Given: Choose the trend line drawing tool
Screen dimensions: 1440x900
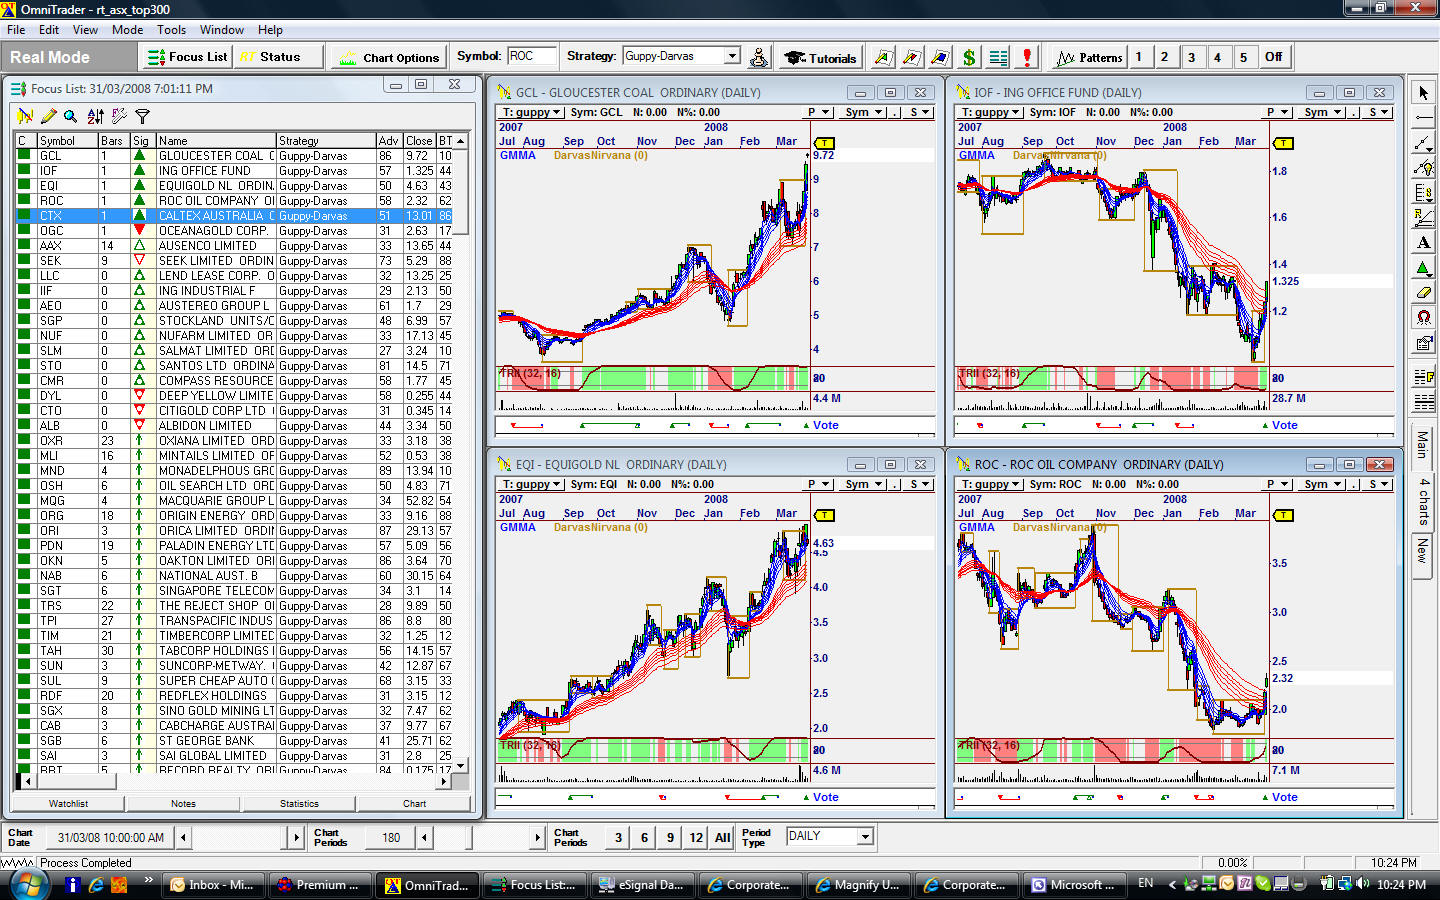Looking at the screenshot, I should pyautogui.click(x=1423, y=143).
